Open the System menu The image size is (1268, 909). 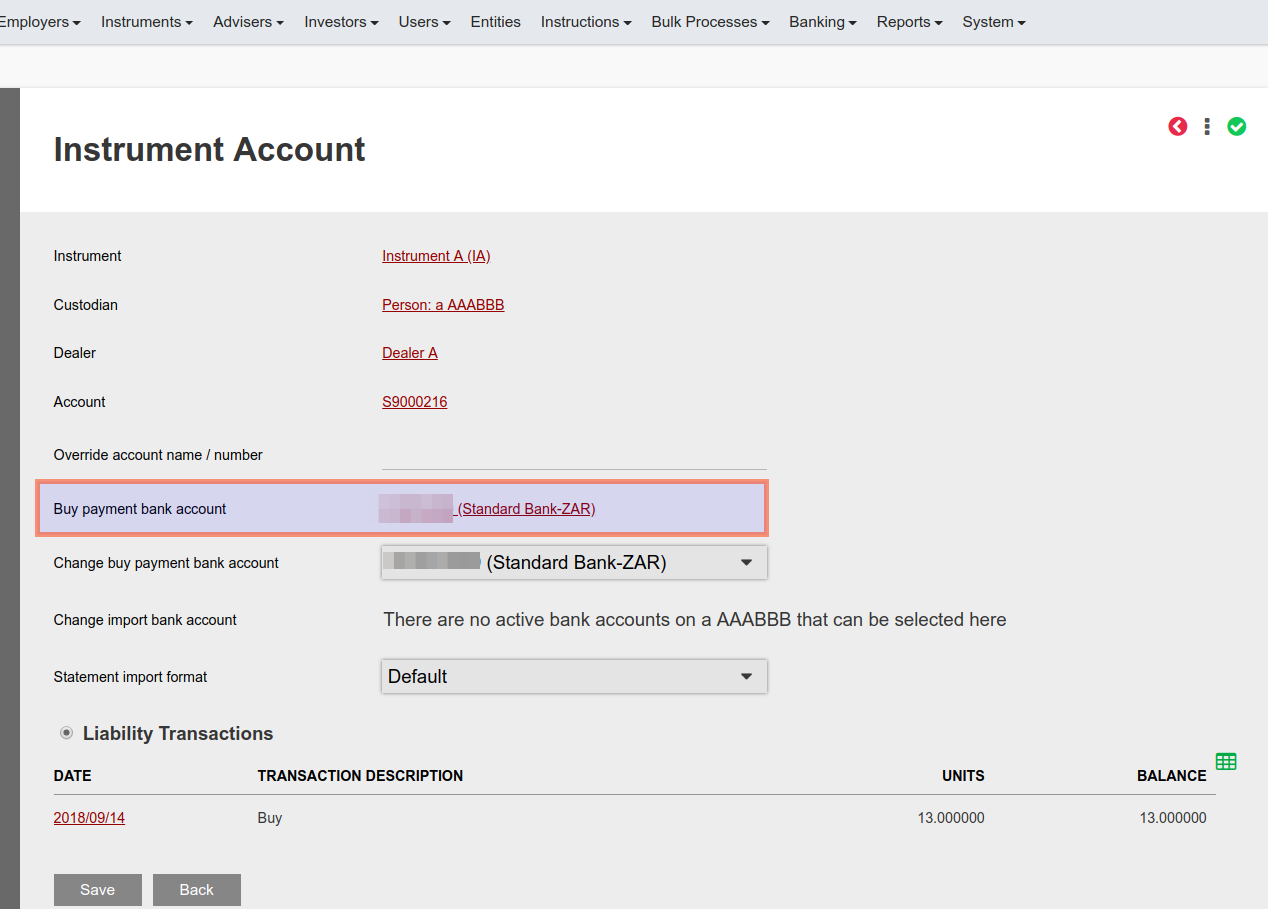pos(994,22)
